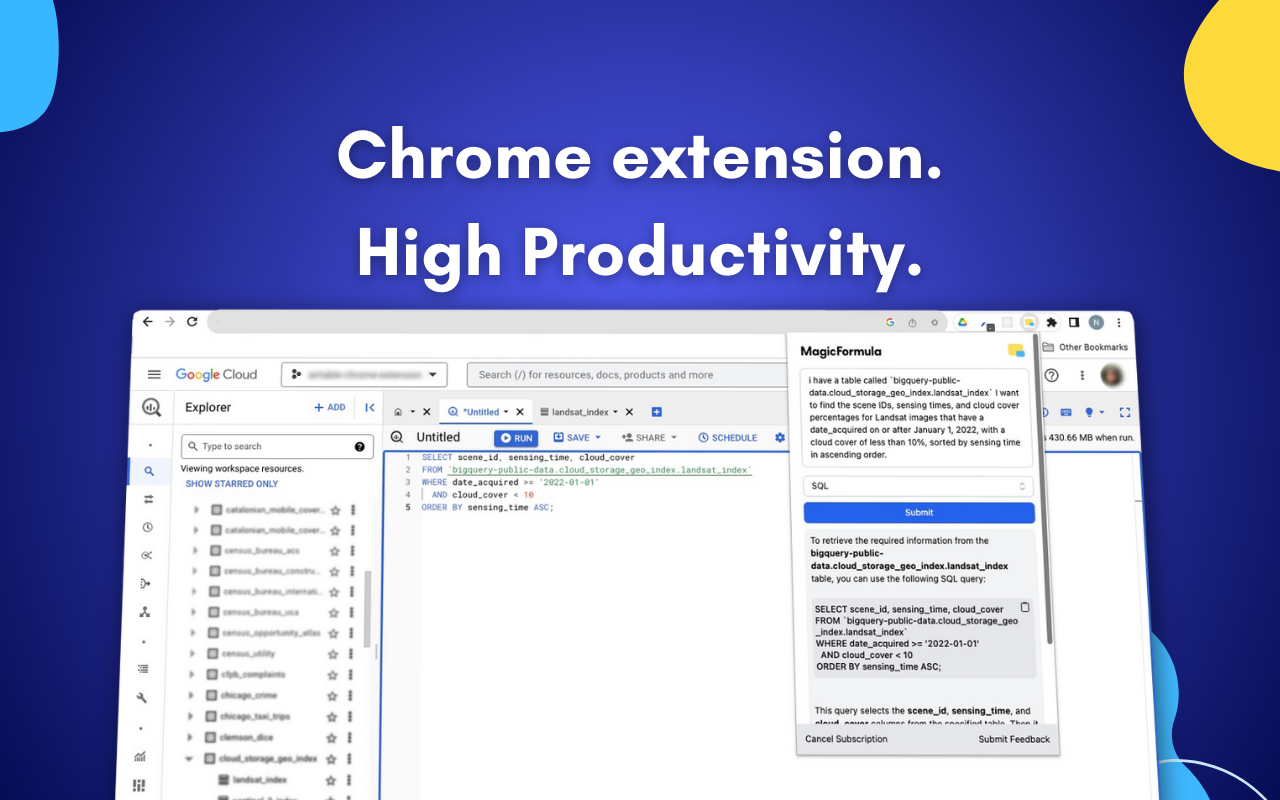Open the Google Cloud help question mark
The image size is (1280, 800).
pyautogui.click(x=1051, y=375)
